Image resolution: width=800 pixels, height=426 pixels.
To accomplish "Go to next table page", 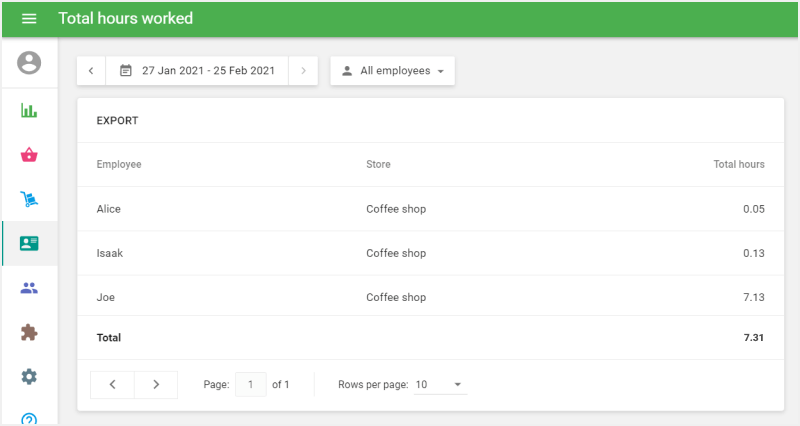I will pyautogui.click(x=156, y=385).
